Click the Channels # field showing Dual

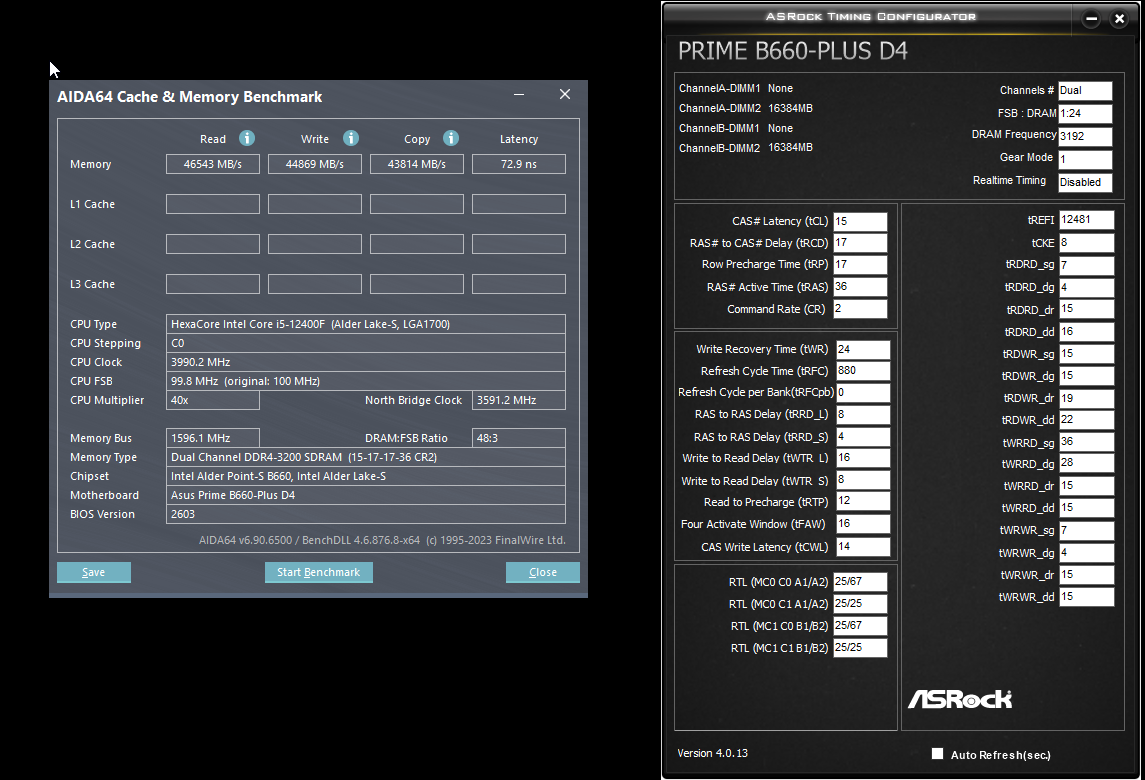click(1085, 91)
